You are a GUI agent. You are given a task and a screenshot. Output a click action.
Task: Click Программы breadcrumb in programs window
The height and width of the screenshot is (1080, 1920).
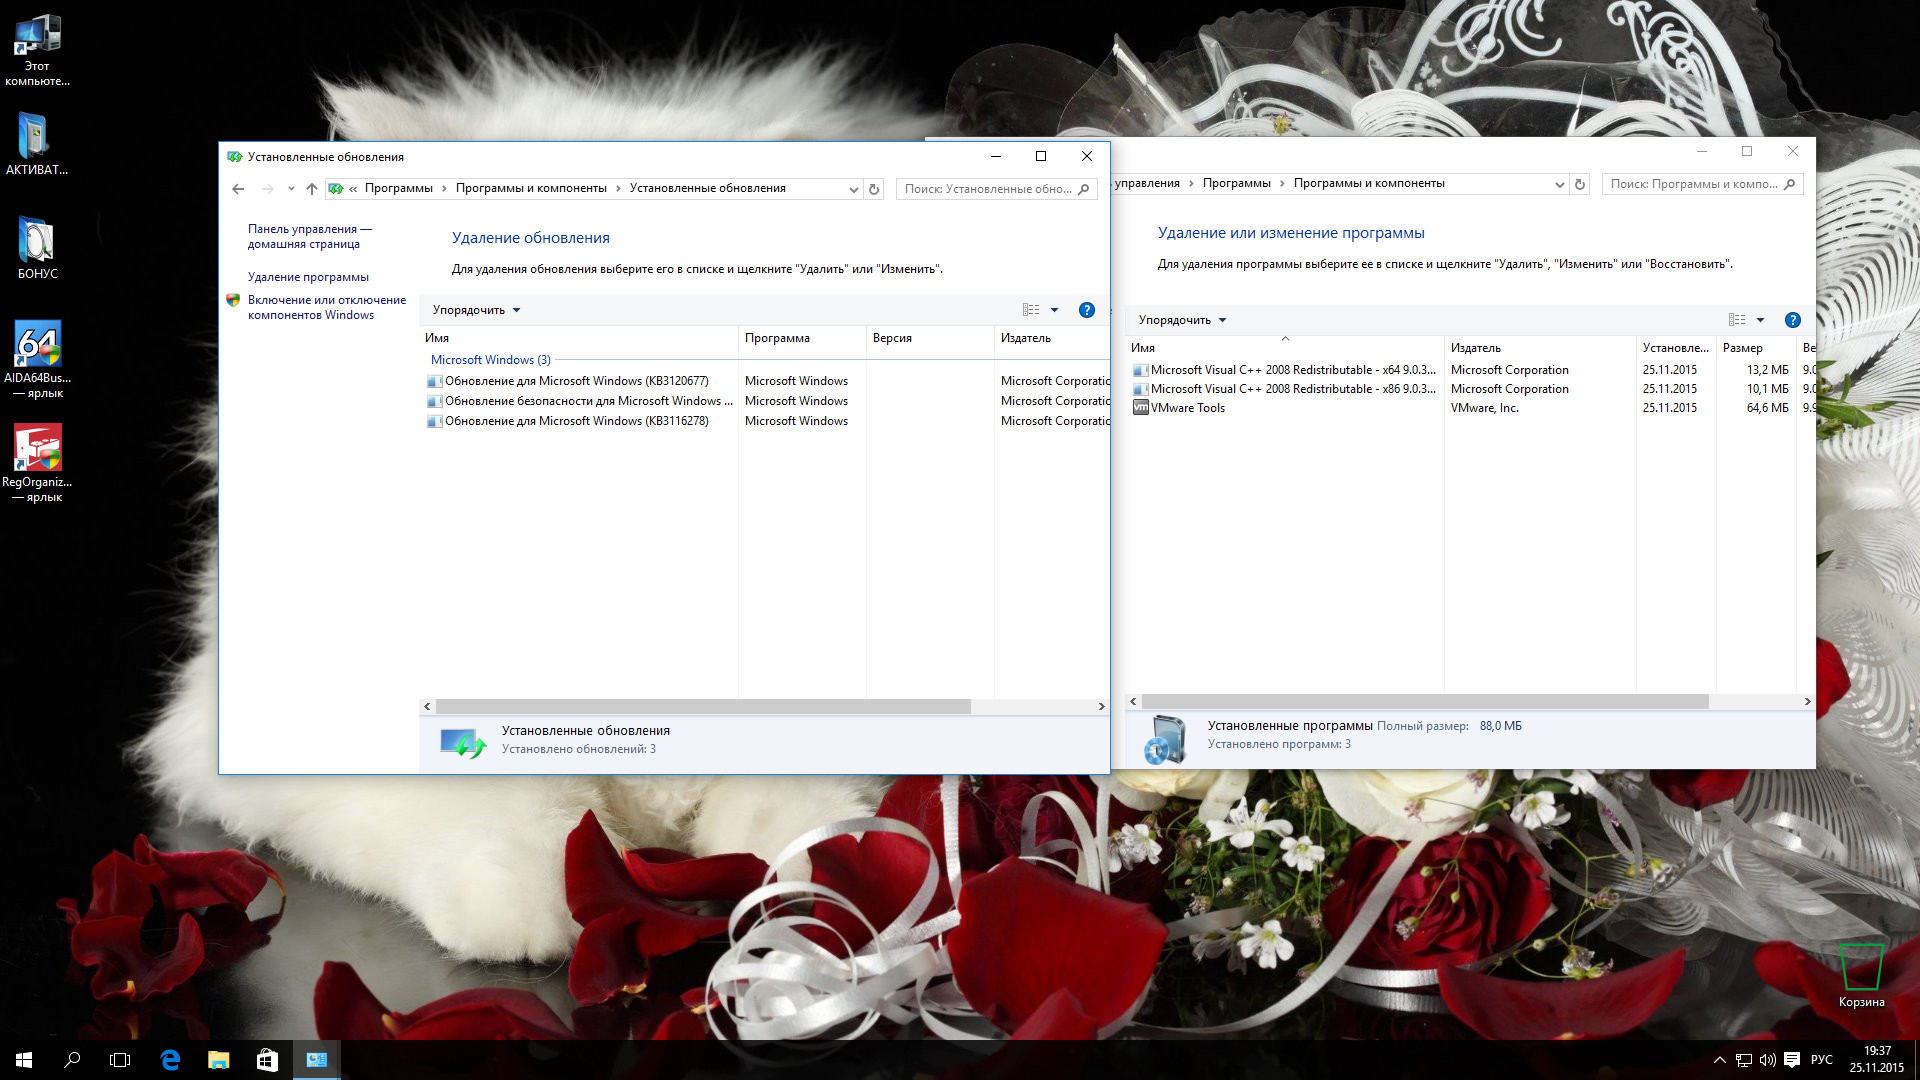(1236, 184)
